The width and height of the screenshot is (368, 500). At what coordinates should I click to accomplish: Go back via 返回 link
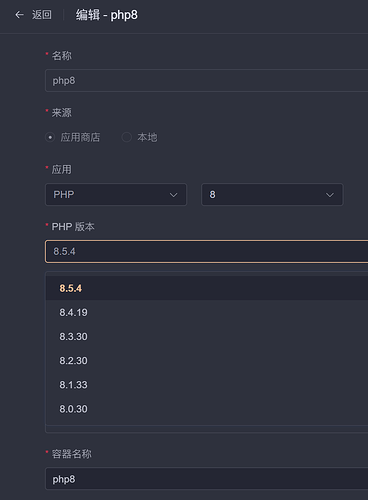(x=42, y=15)
